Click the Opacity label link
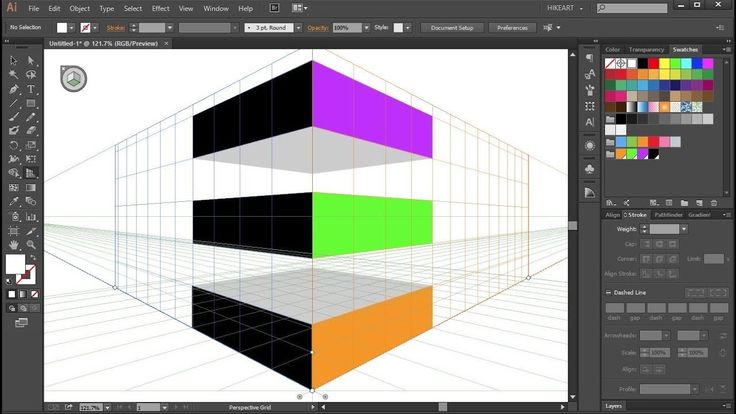 pos(318,28)
